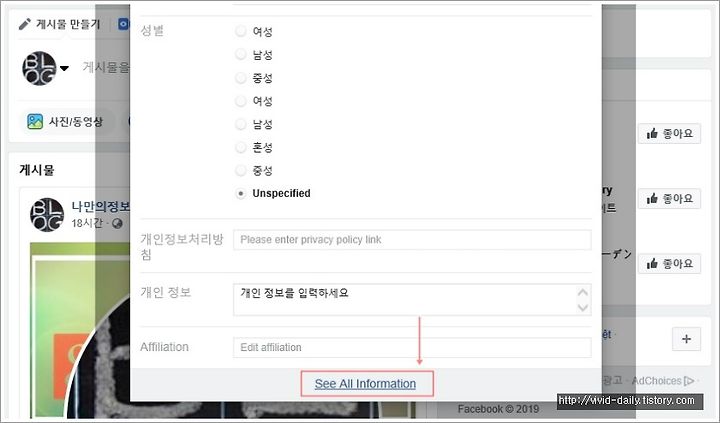Select the Unspecified gender radio button
Screen dimensions: 720x423
click(241, 193)
